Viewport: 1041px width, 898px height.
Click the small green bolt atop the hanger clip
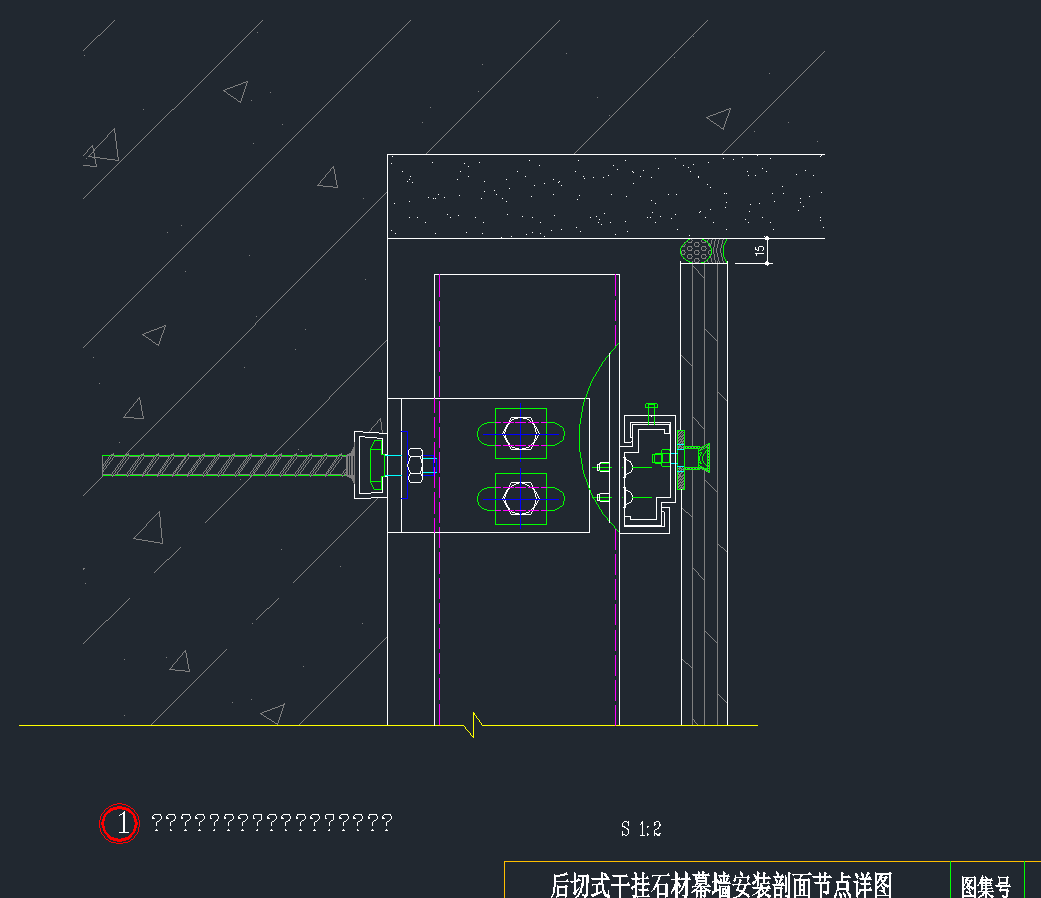click(x=652, y=411)
